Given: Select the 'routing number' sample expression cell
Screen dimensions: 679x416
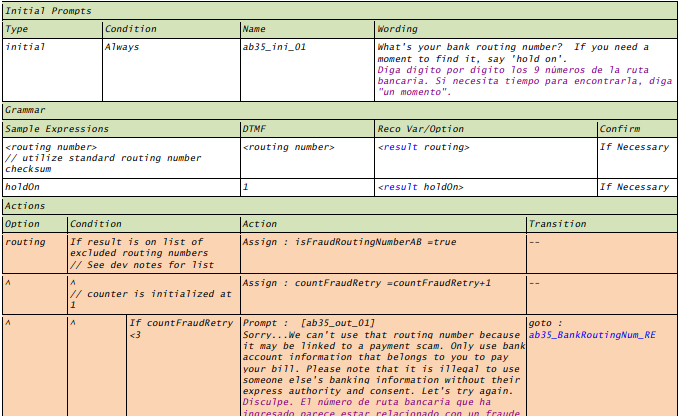Looking at the screenshot, I should (121, 158).
